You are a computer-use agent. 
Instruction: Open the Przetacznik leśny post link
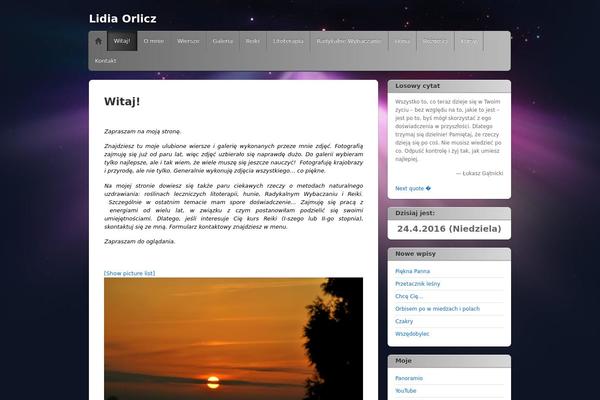point(417,284)
